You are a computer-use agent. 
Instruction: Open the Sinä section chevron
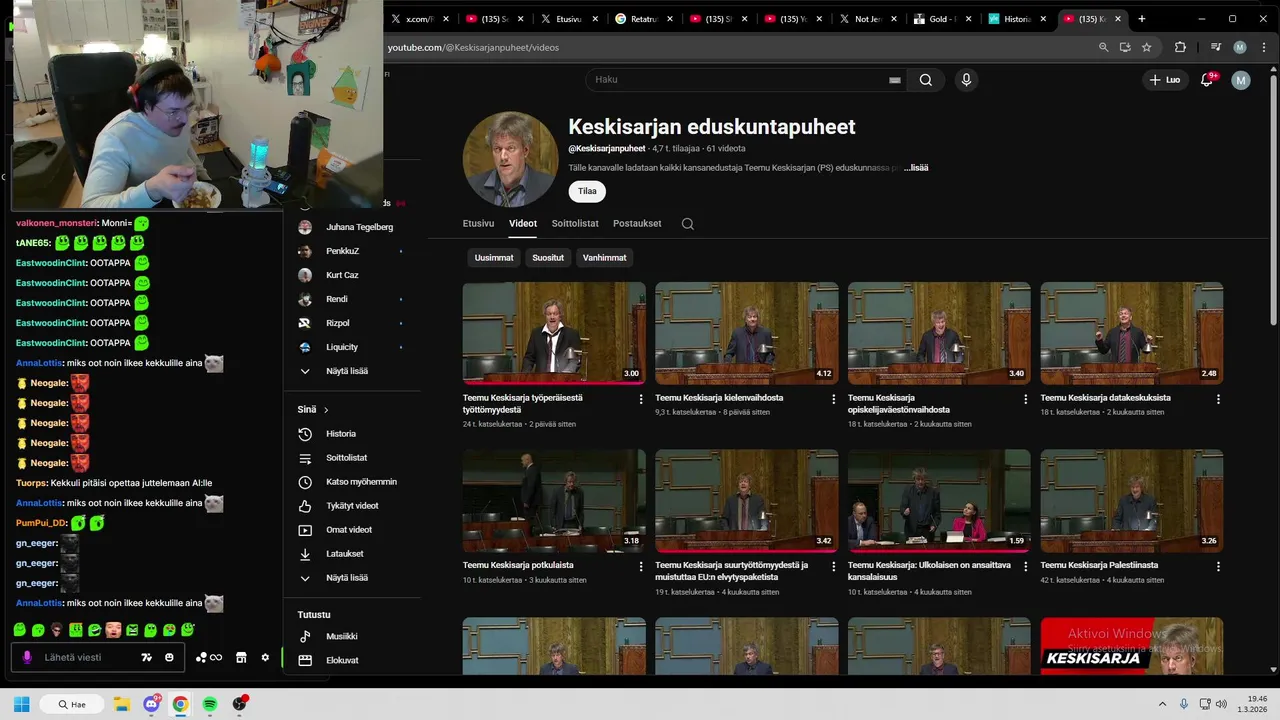click(x=326, y=410)
